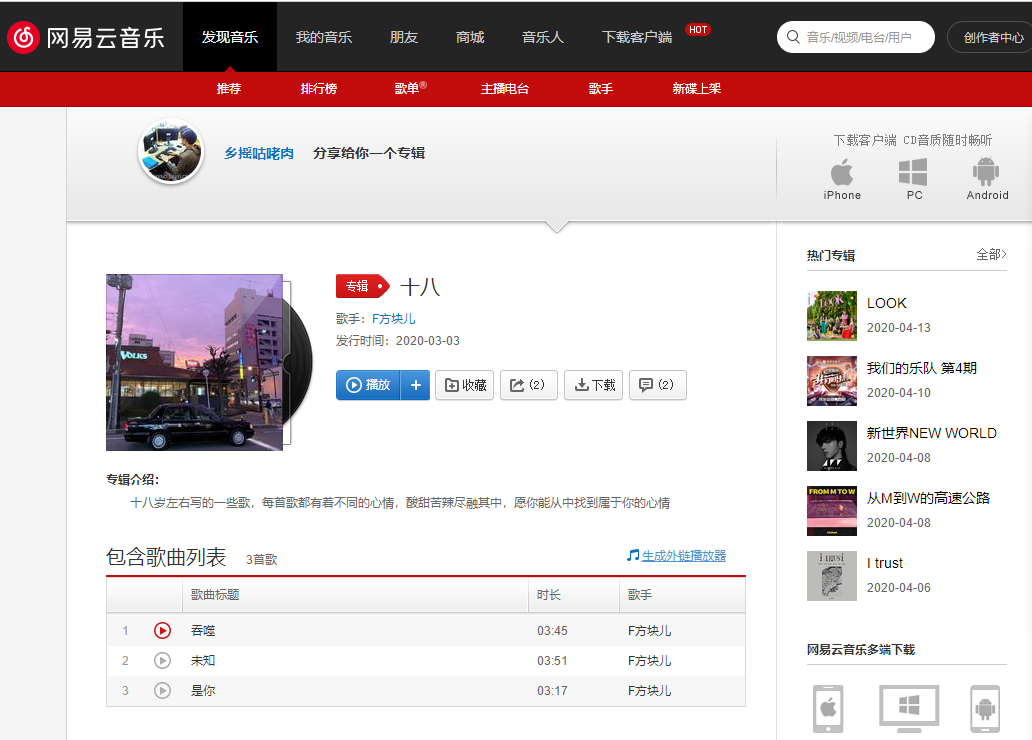Click the share button on album

click(x=528, y=385)
